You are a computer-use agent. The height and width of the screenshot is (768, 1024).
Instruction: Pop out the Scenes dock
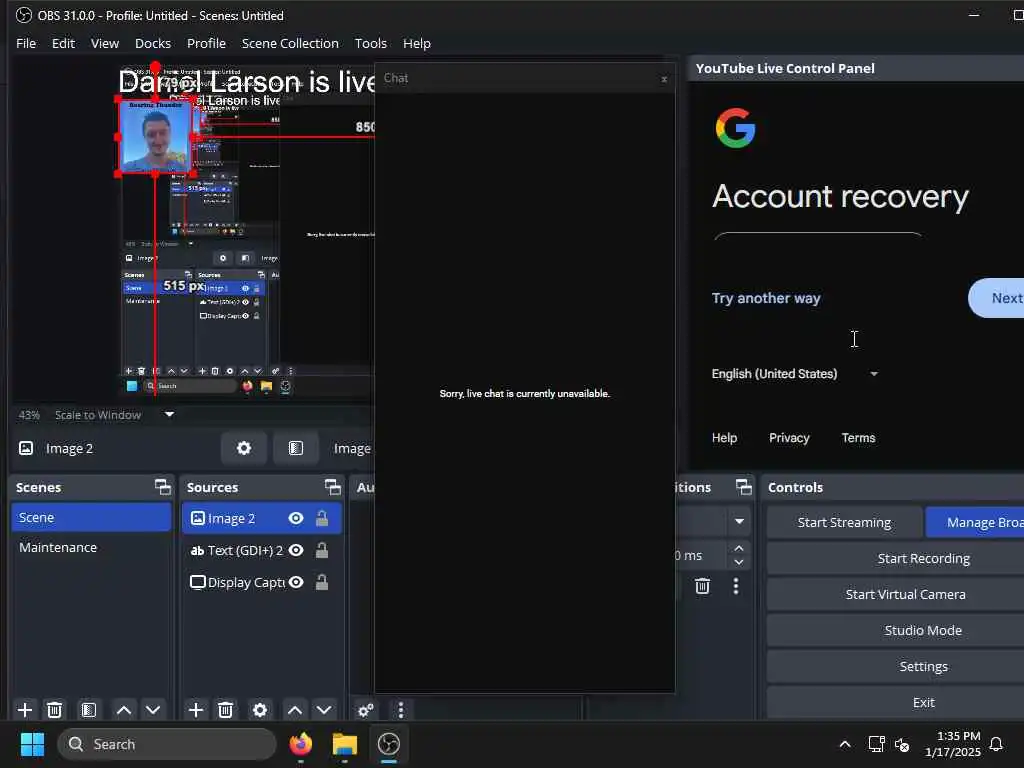(163, 487)
